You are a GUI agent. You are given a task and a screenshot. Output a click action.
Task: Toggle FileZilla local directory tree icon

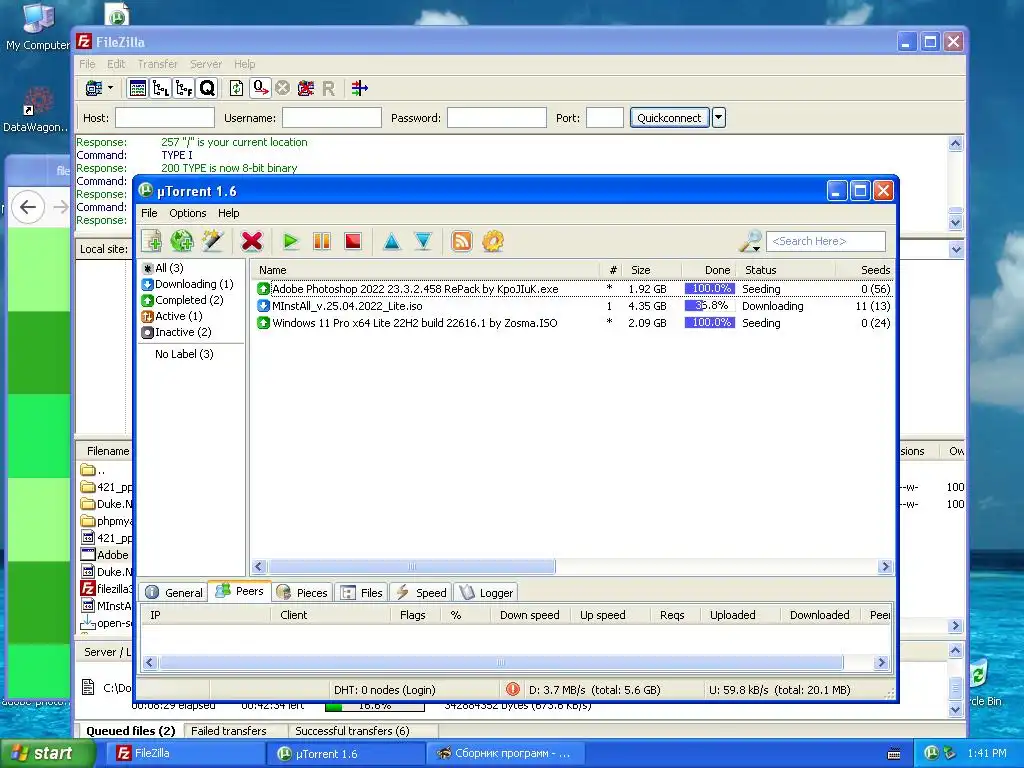[x=161, y=88]
